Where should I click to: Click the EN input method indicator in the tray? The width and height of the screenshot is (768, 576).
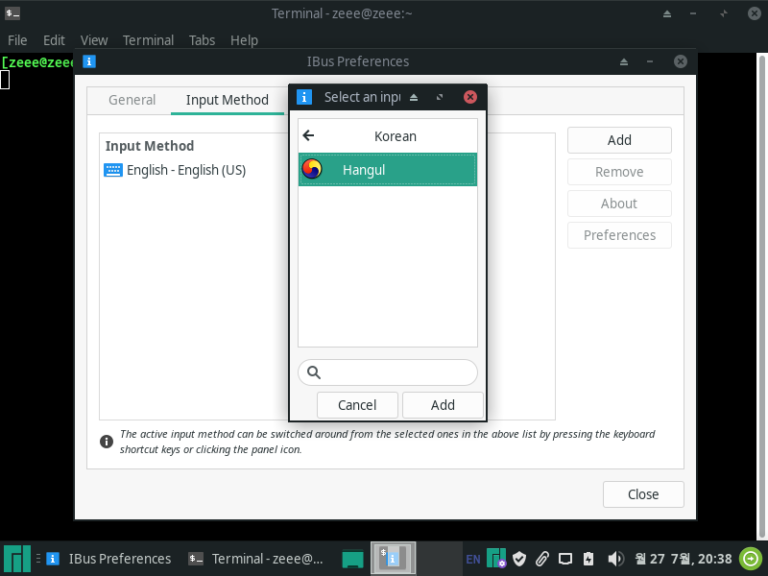pyautogui.click(x=473, y=559)
